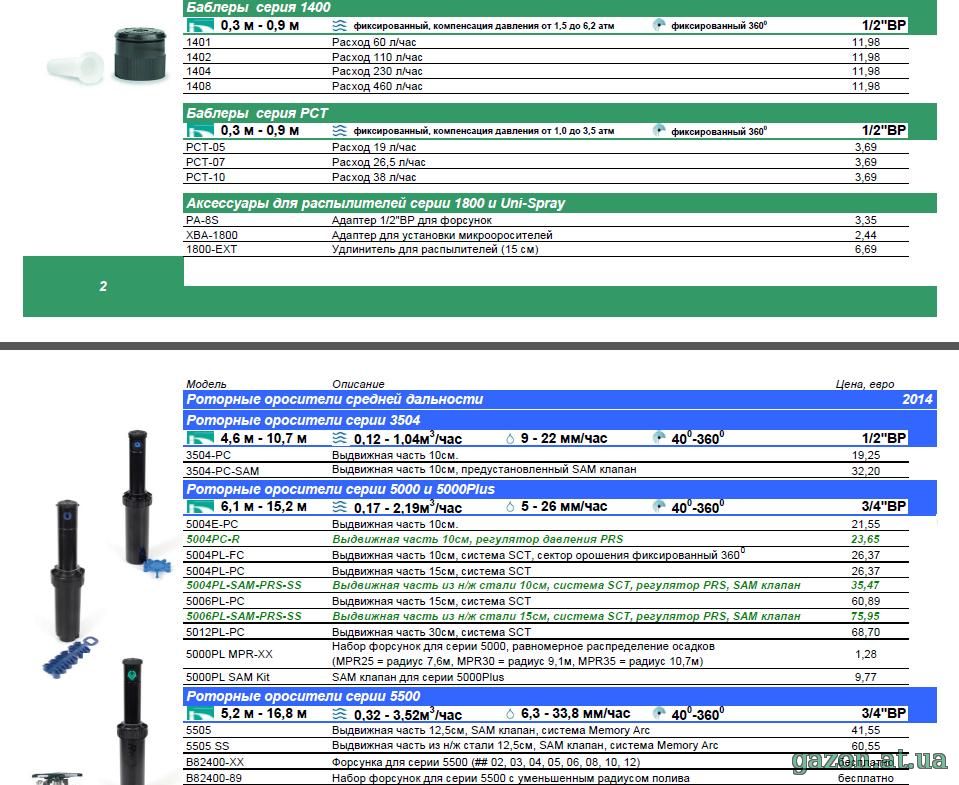Click the arc sector icon in серия PCT header
959x785 pixels.
point(659,130)
